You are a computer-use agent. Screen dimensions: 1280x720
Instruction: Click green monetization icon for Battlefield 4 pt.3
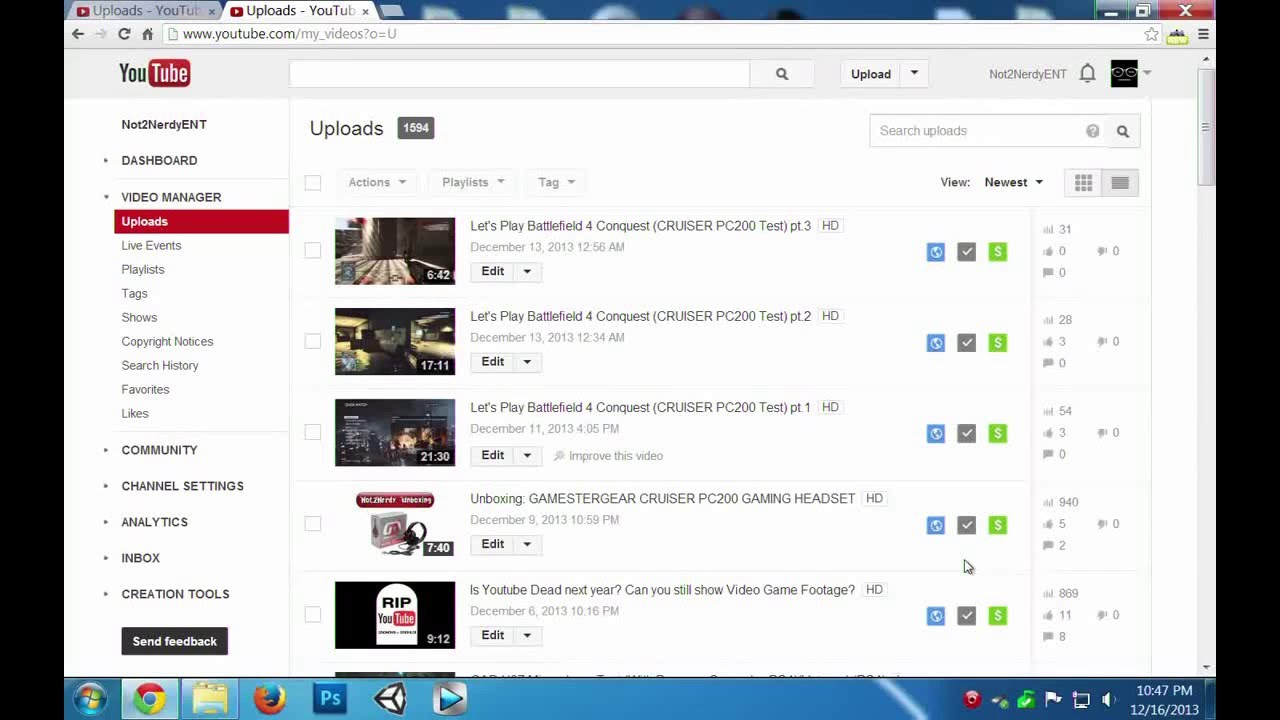click(x=998, y=252)
